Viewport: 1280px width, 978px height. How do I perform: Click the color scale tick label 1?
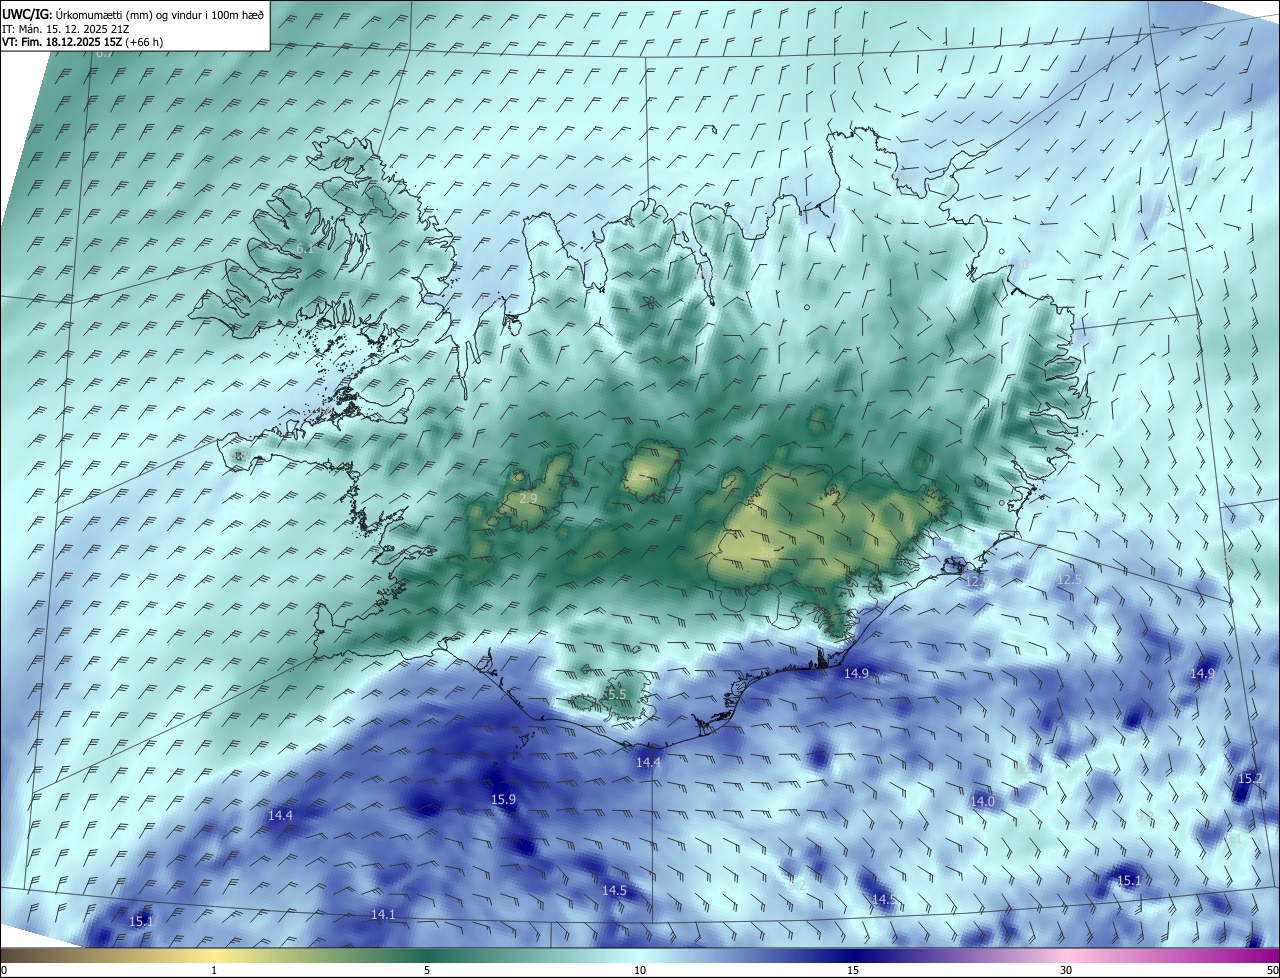pos(215,970)
